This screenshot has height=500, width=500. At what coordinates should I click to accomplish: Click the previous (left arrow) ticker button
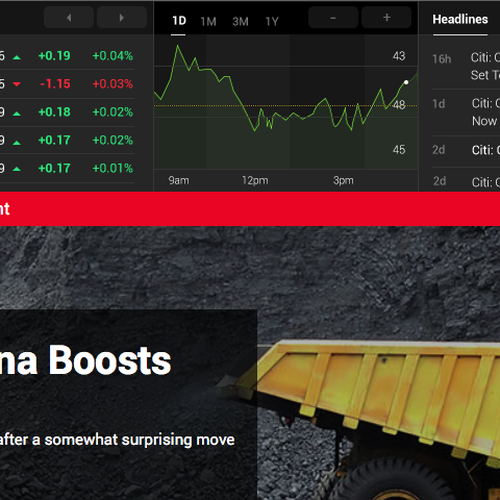(x=69, y=18)
